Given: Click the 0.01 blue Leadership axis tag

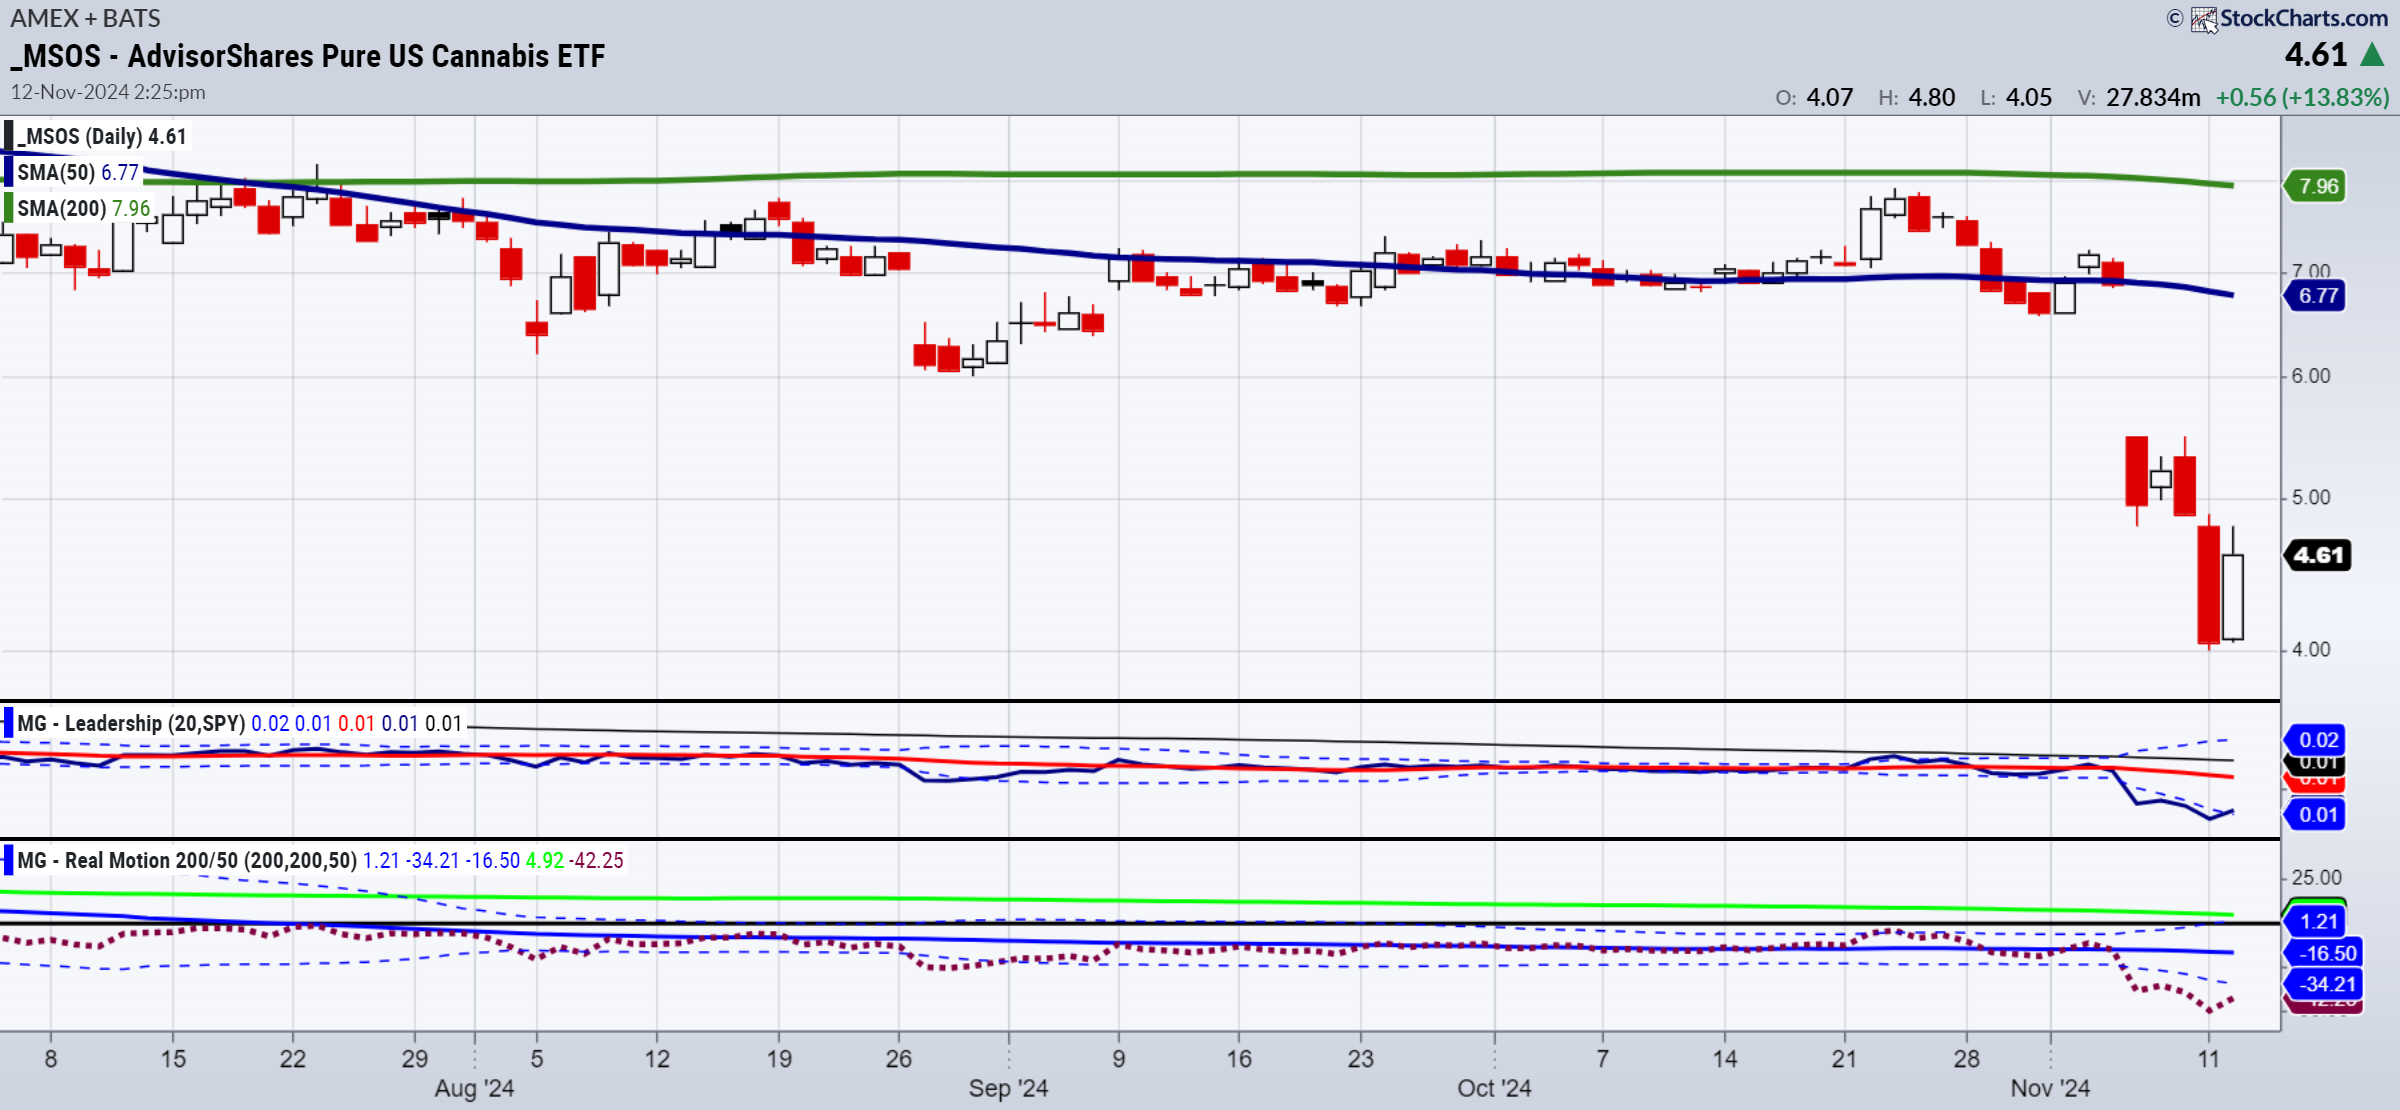Looking at the screenshot, I should 2315,815.
